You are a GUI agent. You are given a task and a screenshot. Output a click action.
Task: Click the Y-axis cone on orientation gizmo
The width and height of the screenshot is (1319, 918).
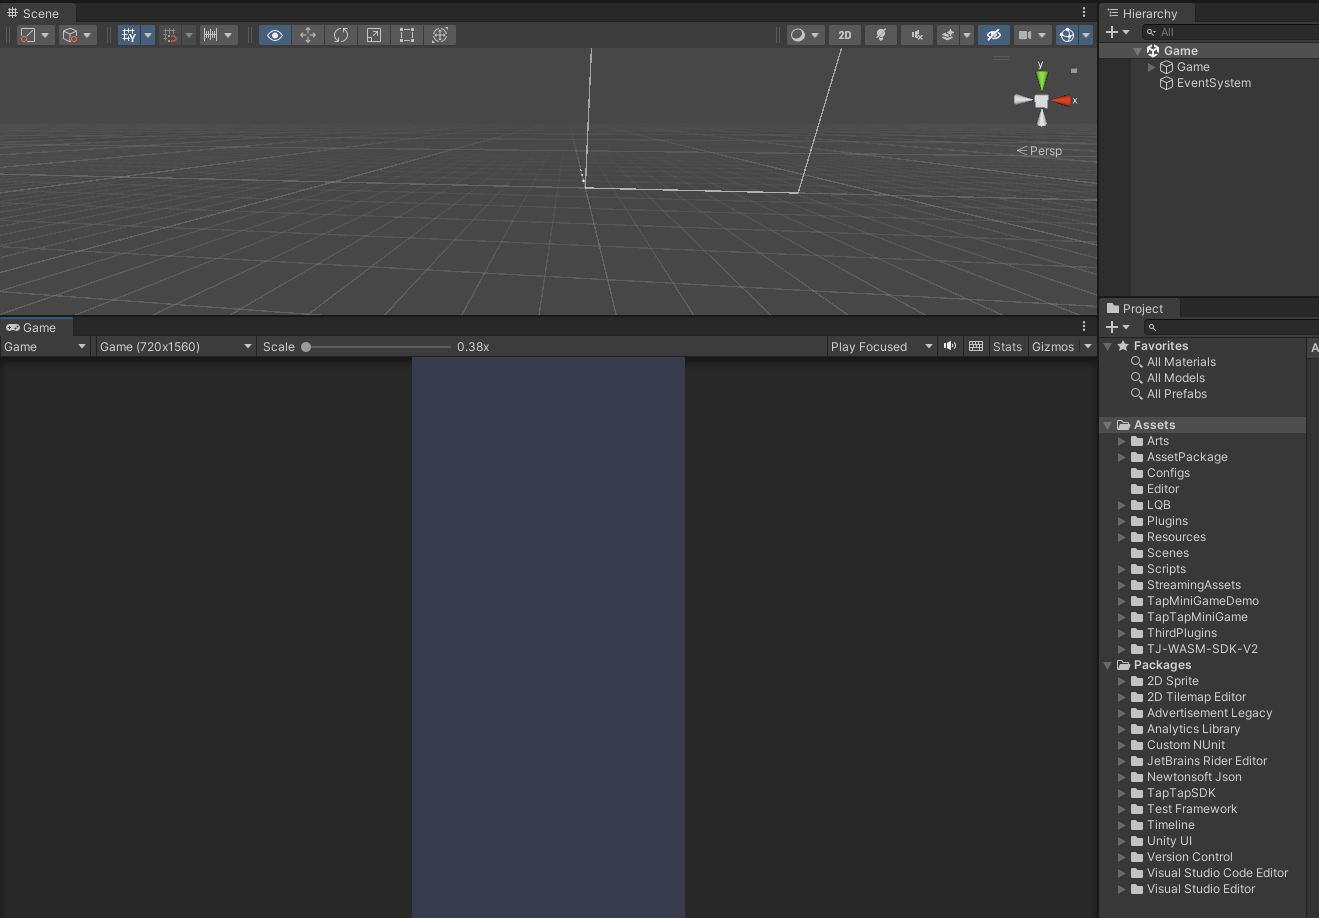point(1042,79)
